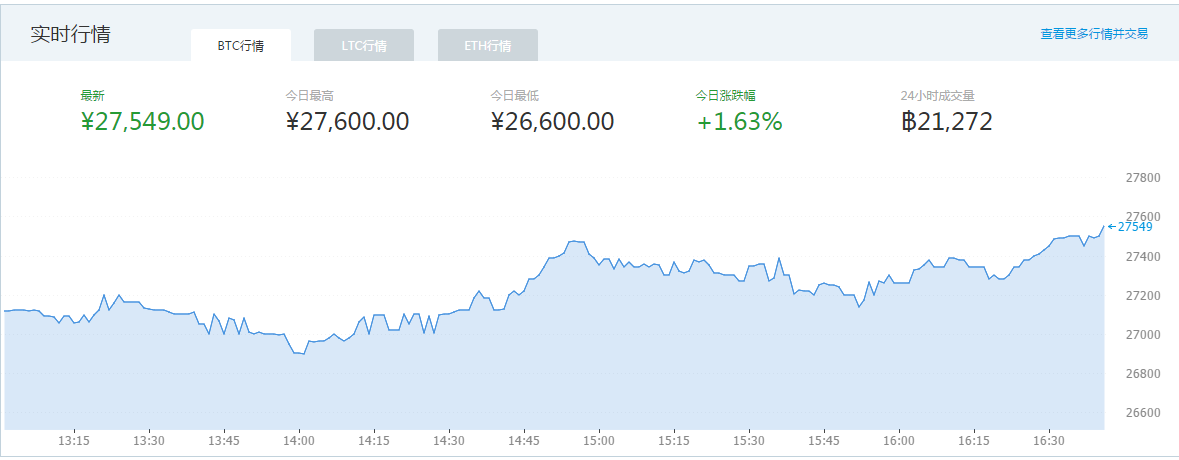Switch to the BTC行情 tab
The image size is (1179, 460).
click(x=240, y=46)
